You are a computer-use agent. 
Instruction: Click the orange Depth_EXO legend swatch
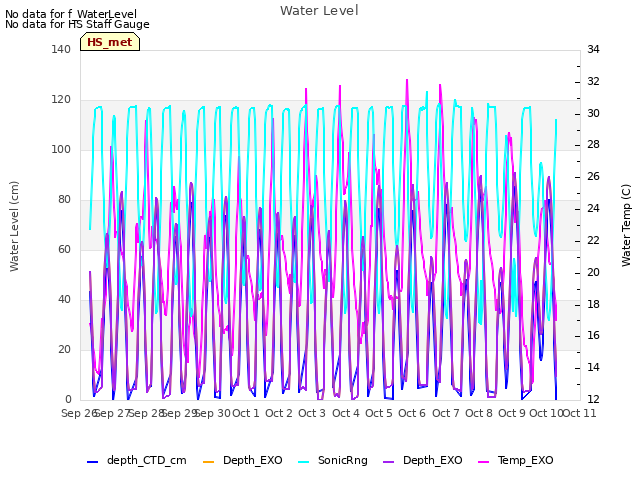click(x=209, y=462)
